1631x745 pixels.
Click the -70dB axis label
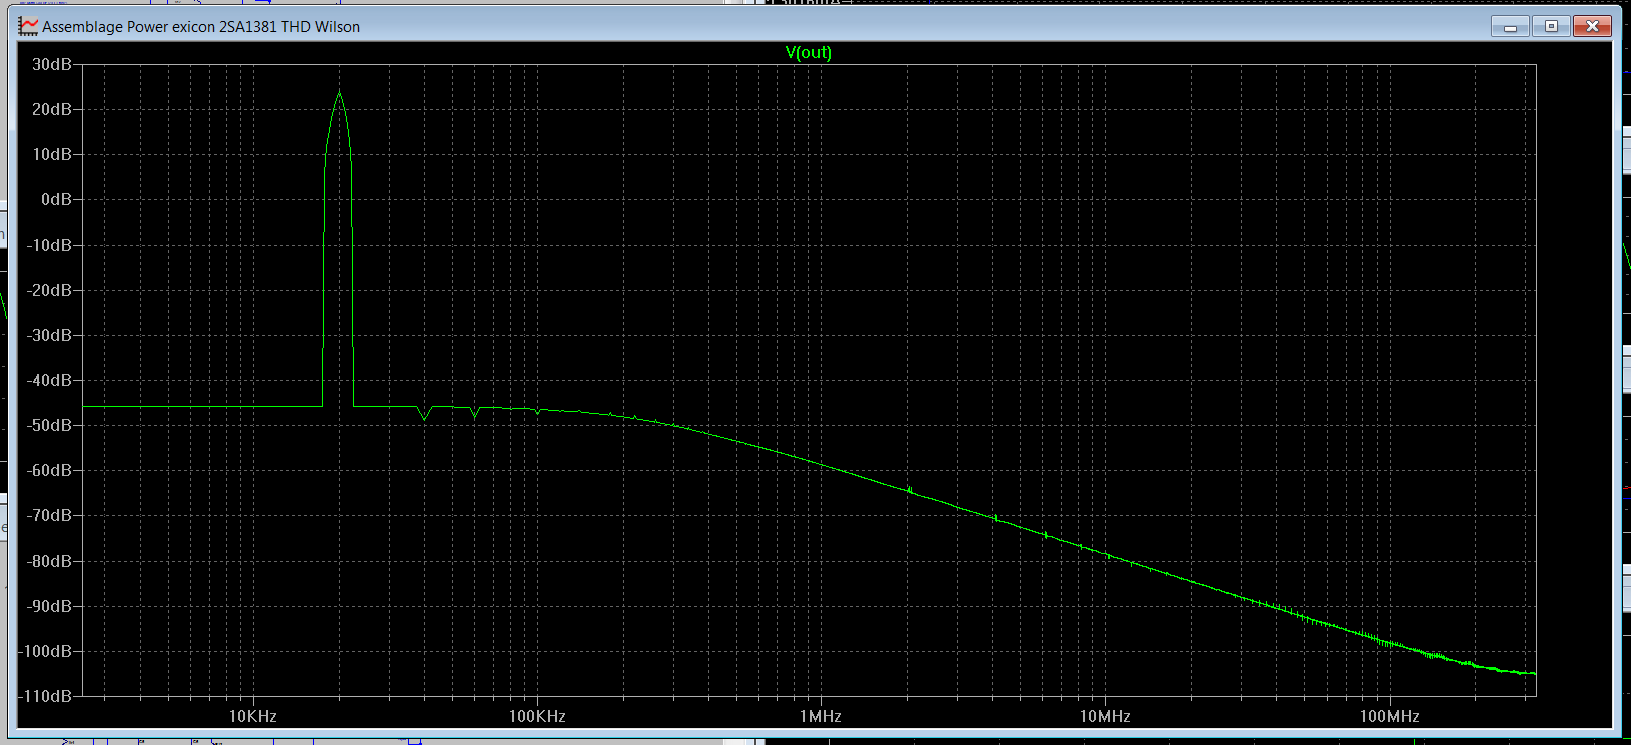(x=49, y=515)
